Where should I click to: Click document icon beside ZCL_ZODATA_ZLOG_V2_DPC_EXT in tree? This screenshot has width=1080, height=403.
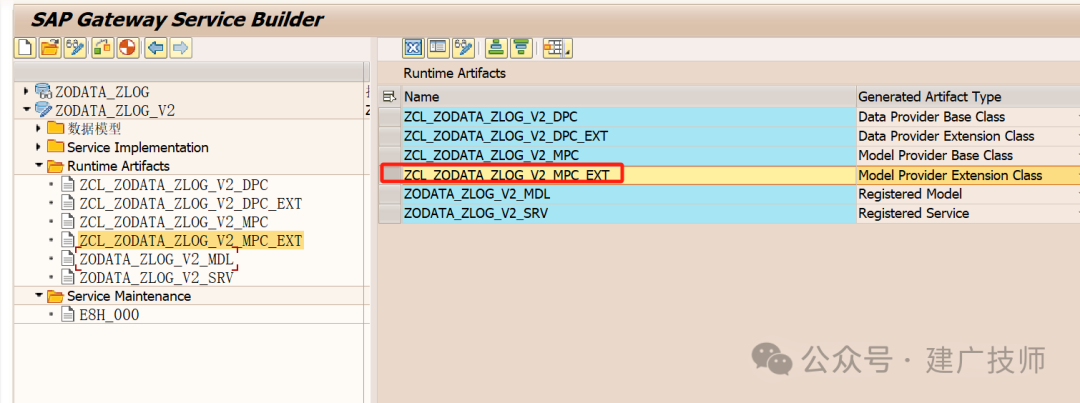pyautogui.click(x=68, y=203)
